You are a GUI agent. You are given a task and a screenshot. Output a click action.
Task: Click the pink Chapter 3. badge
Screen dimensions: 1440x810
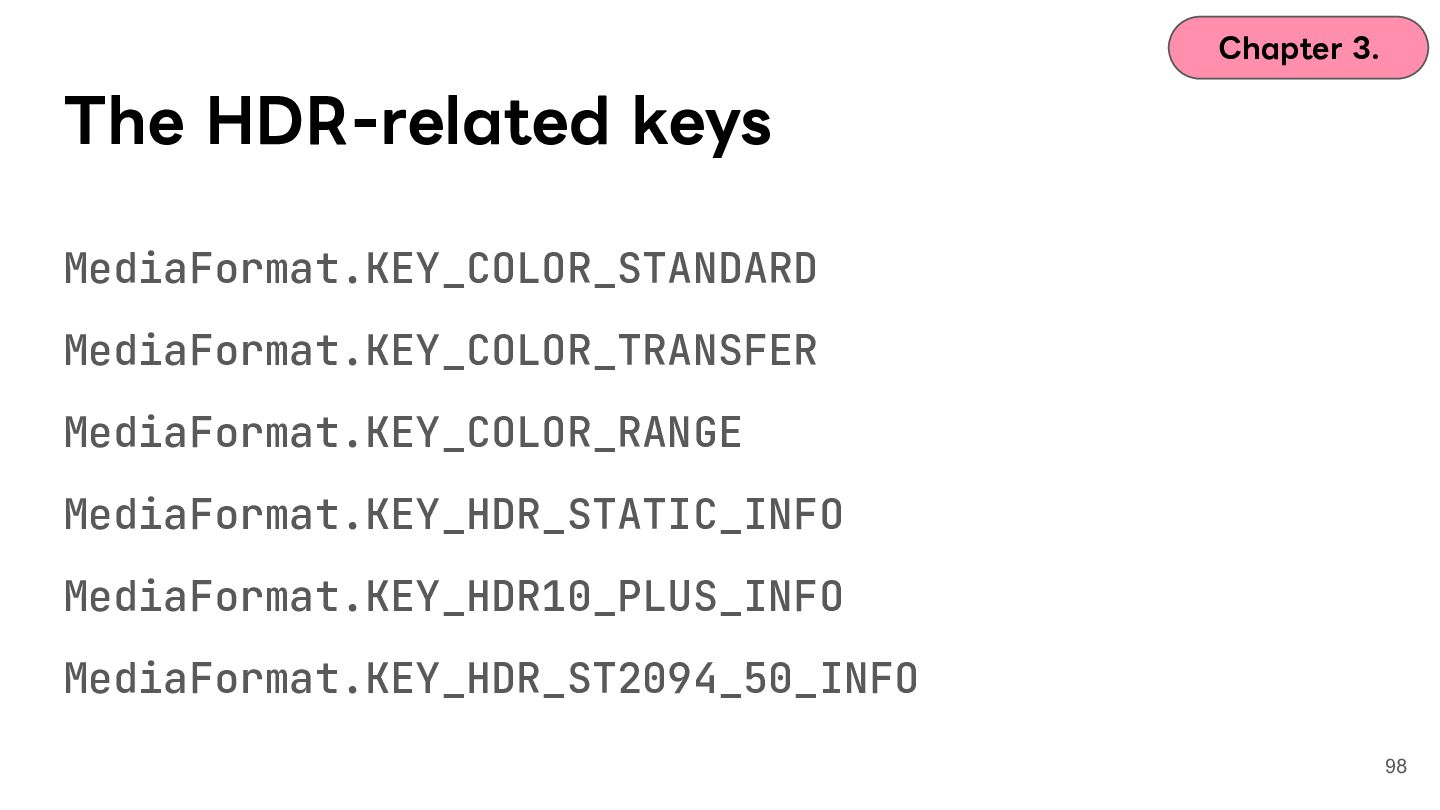point(1298,47)
